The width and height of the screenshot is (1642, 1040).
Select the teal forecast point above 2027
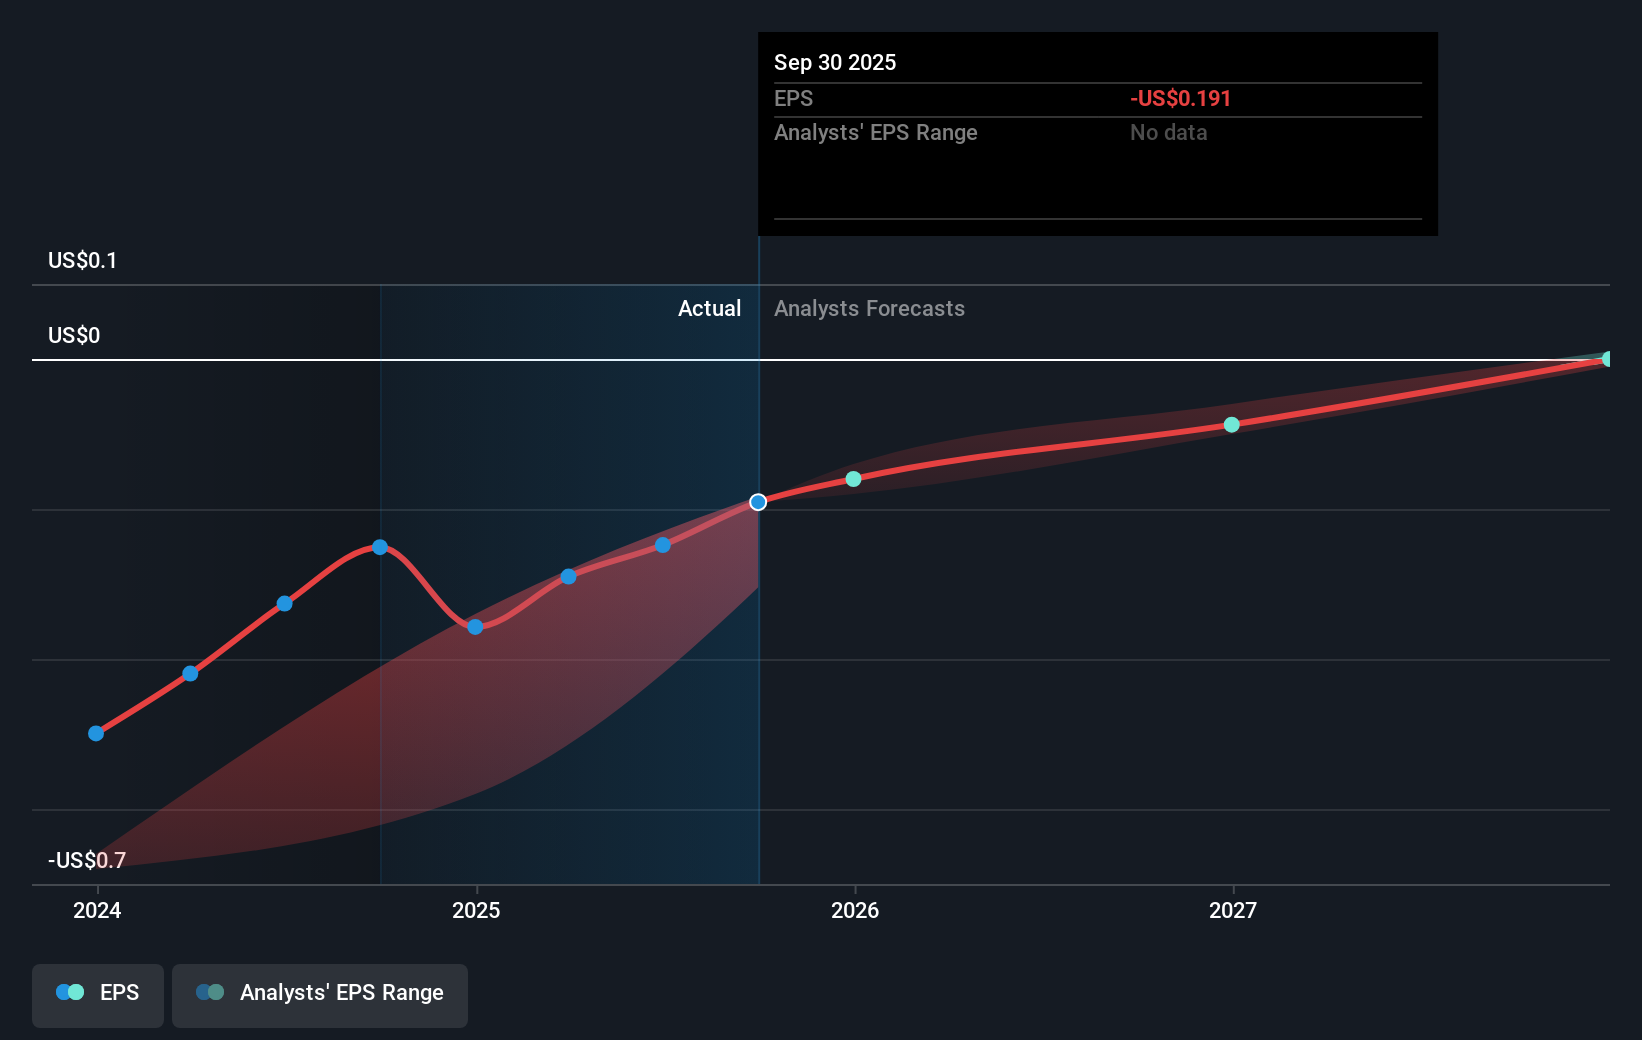[1231, 424]
